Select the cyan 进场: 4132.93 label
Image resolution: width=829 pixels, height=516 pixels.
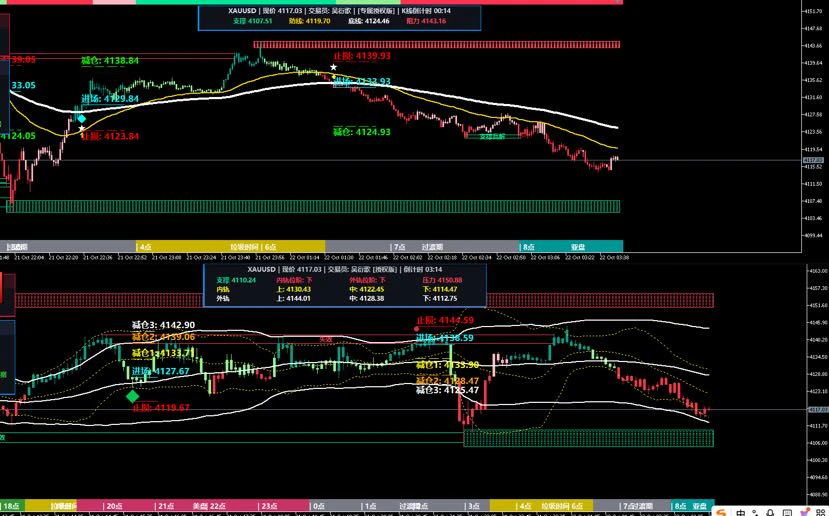362,81
